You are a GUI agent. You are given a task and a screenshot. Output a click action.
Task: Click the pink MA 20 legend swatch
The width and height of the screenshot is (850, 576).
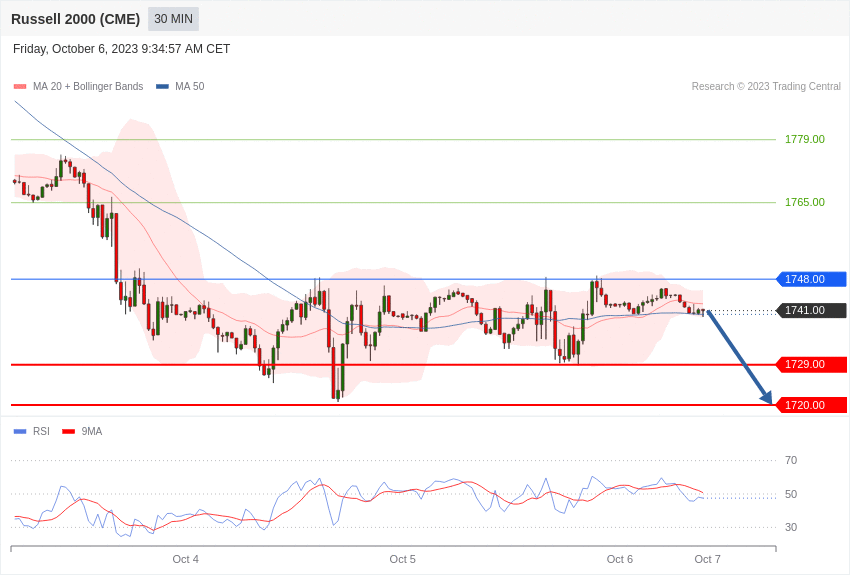[x=20, y=87]
